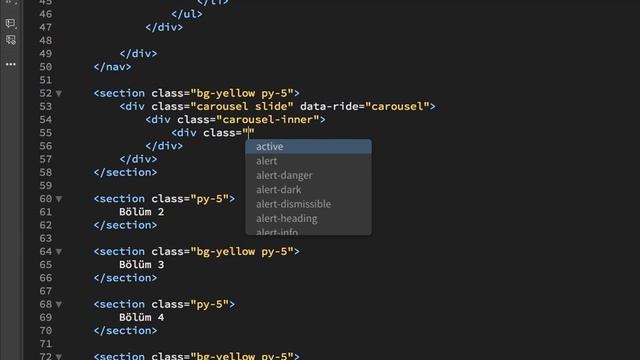This screenshot has width=640, height=360.
Task: Choose 'alert' in the class suggestions
Action: [x=309, y=161]
